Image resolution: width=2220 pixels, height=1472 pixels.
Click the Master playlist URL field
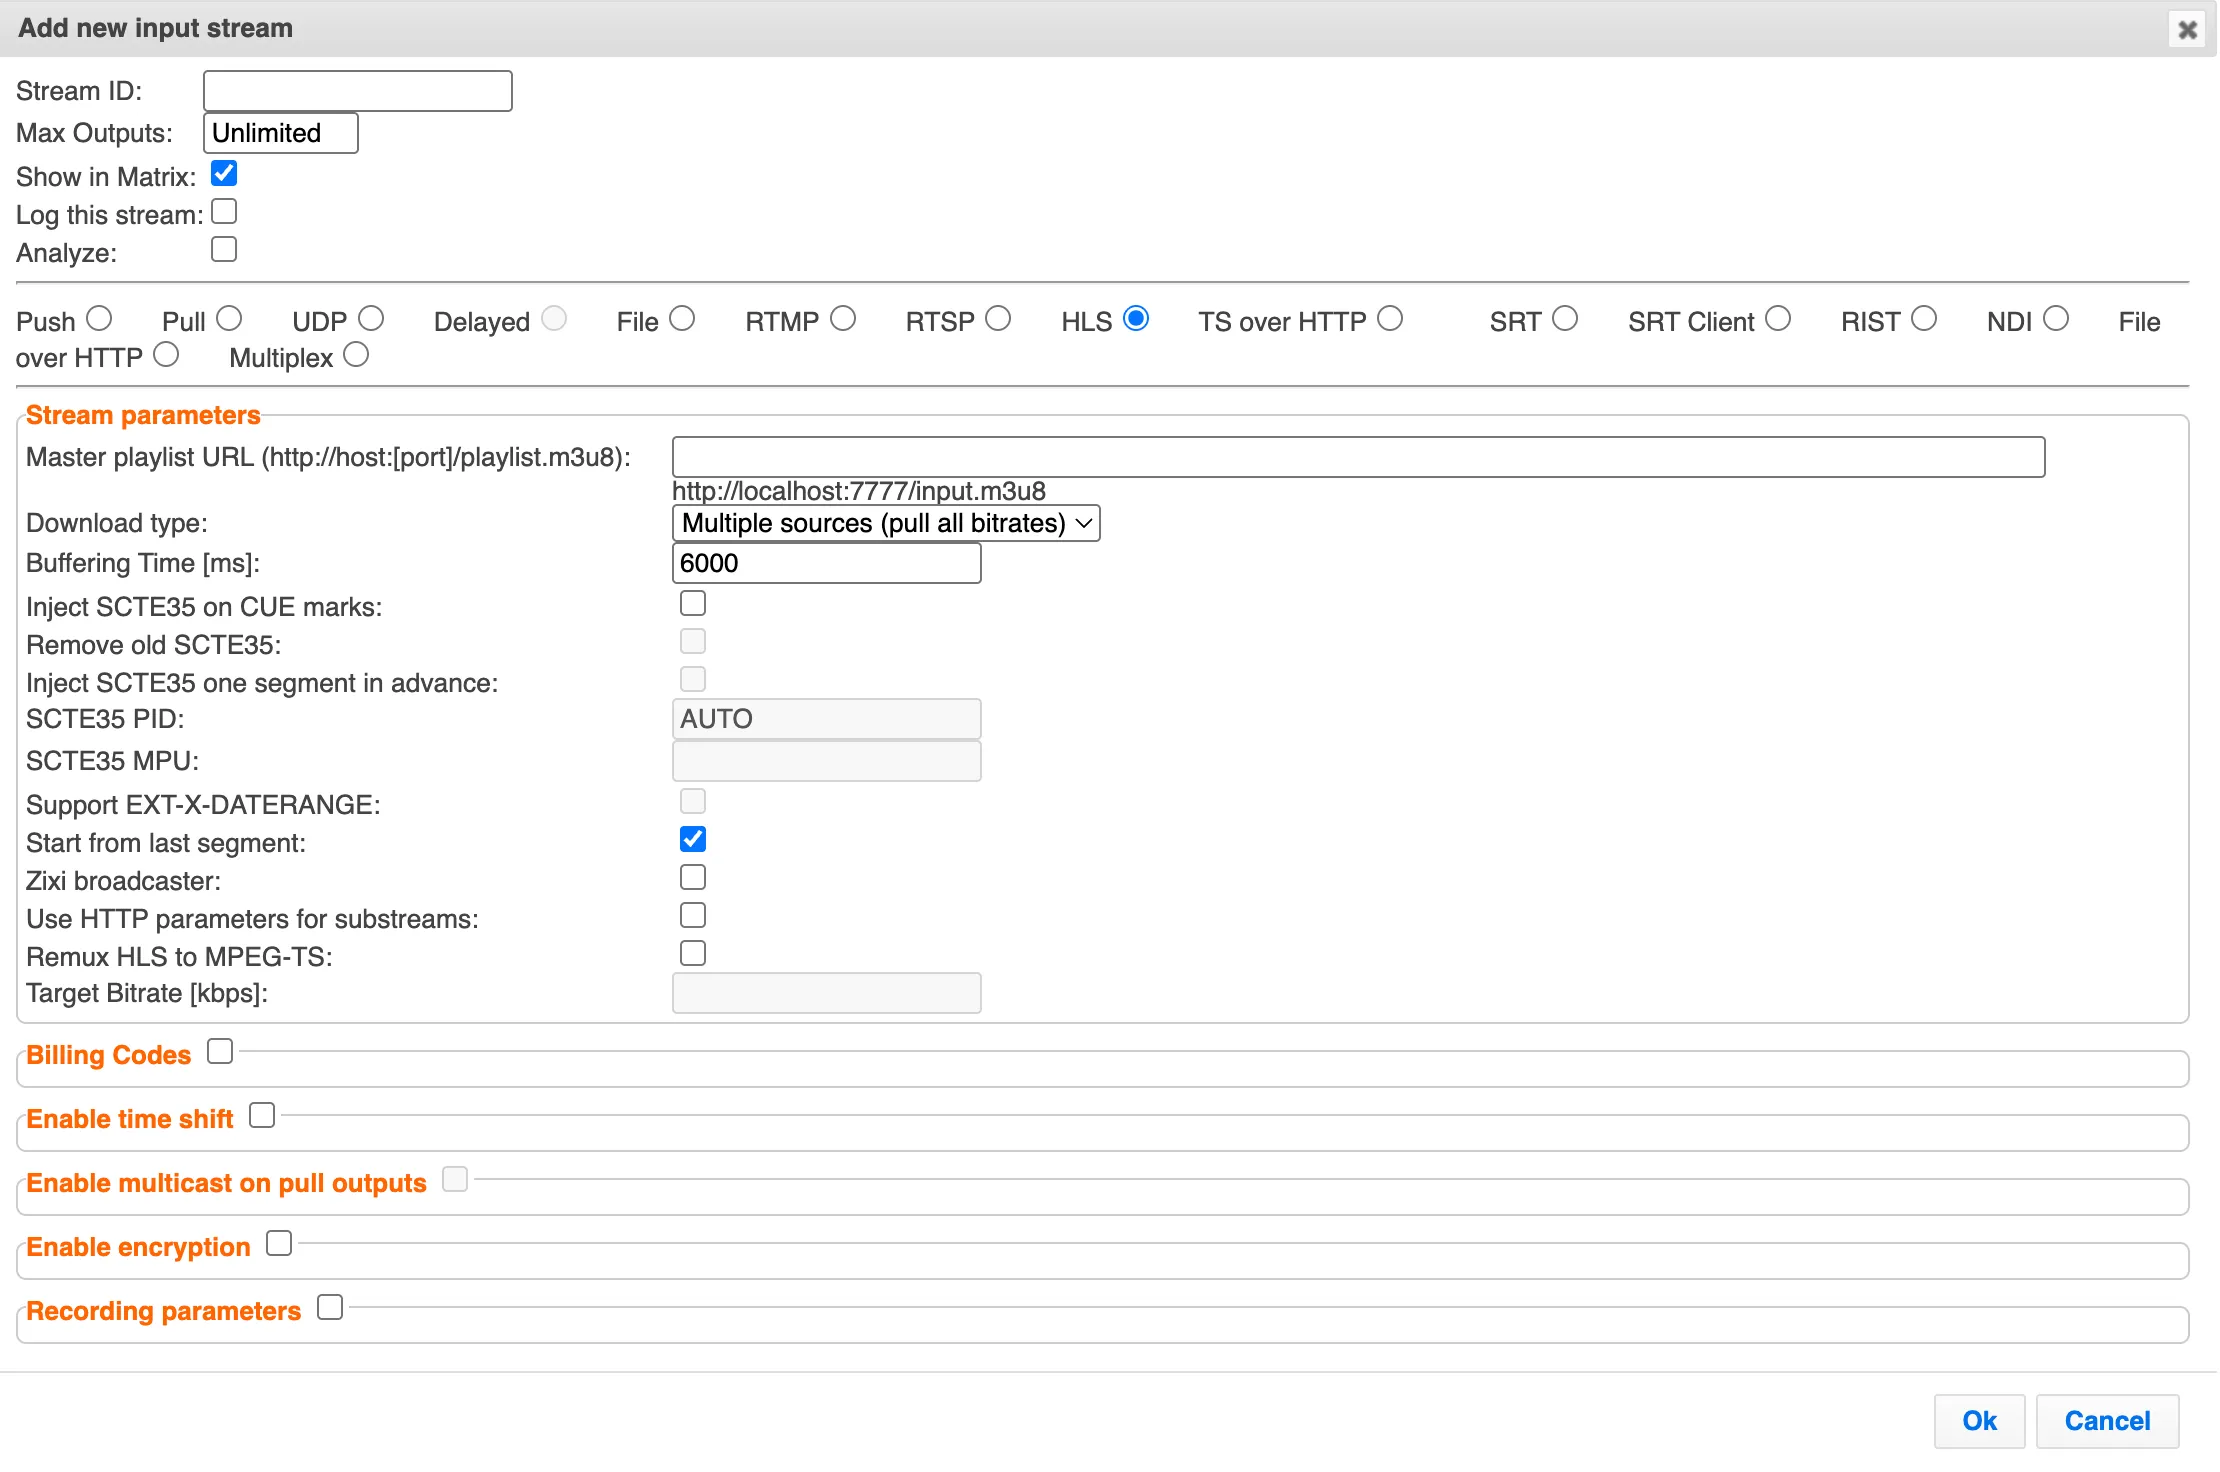[x=1358, y=457]
